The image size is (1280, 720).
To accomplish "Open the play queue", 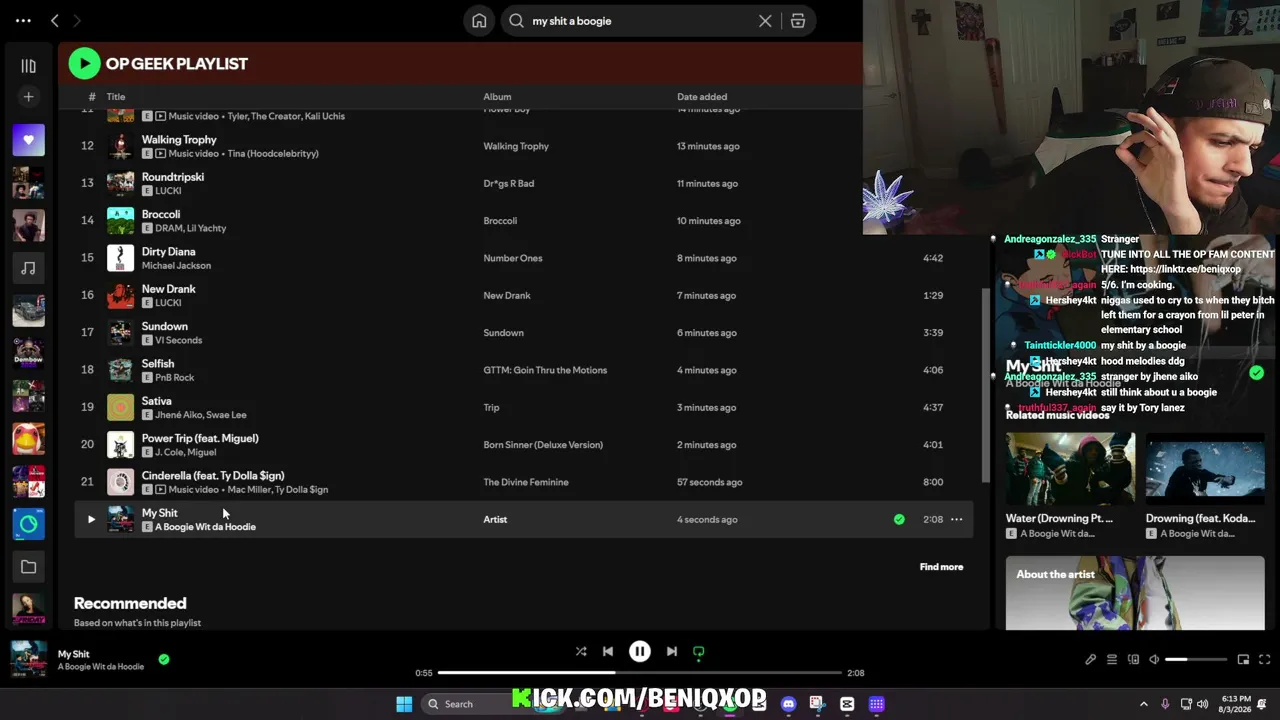I will (x=1112, y=660).
